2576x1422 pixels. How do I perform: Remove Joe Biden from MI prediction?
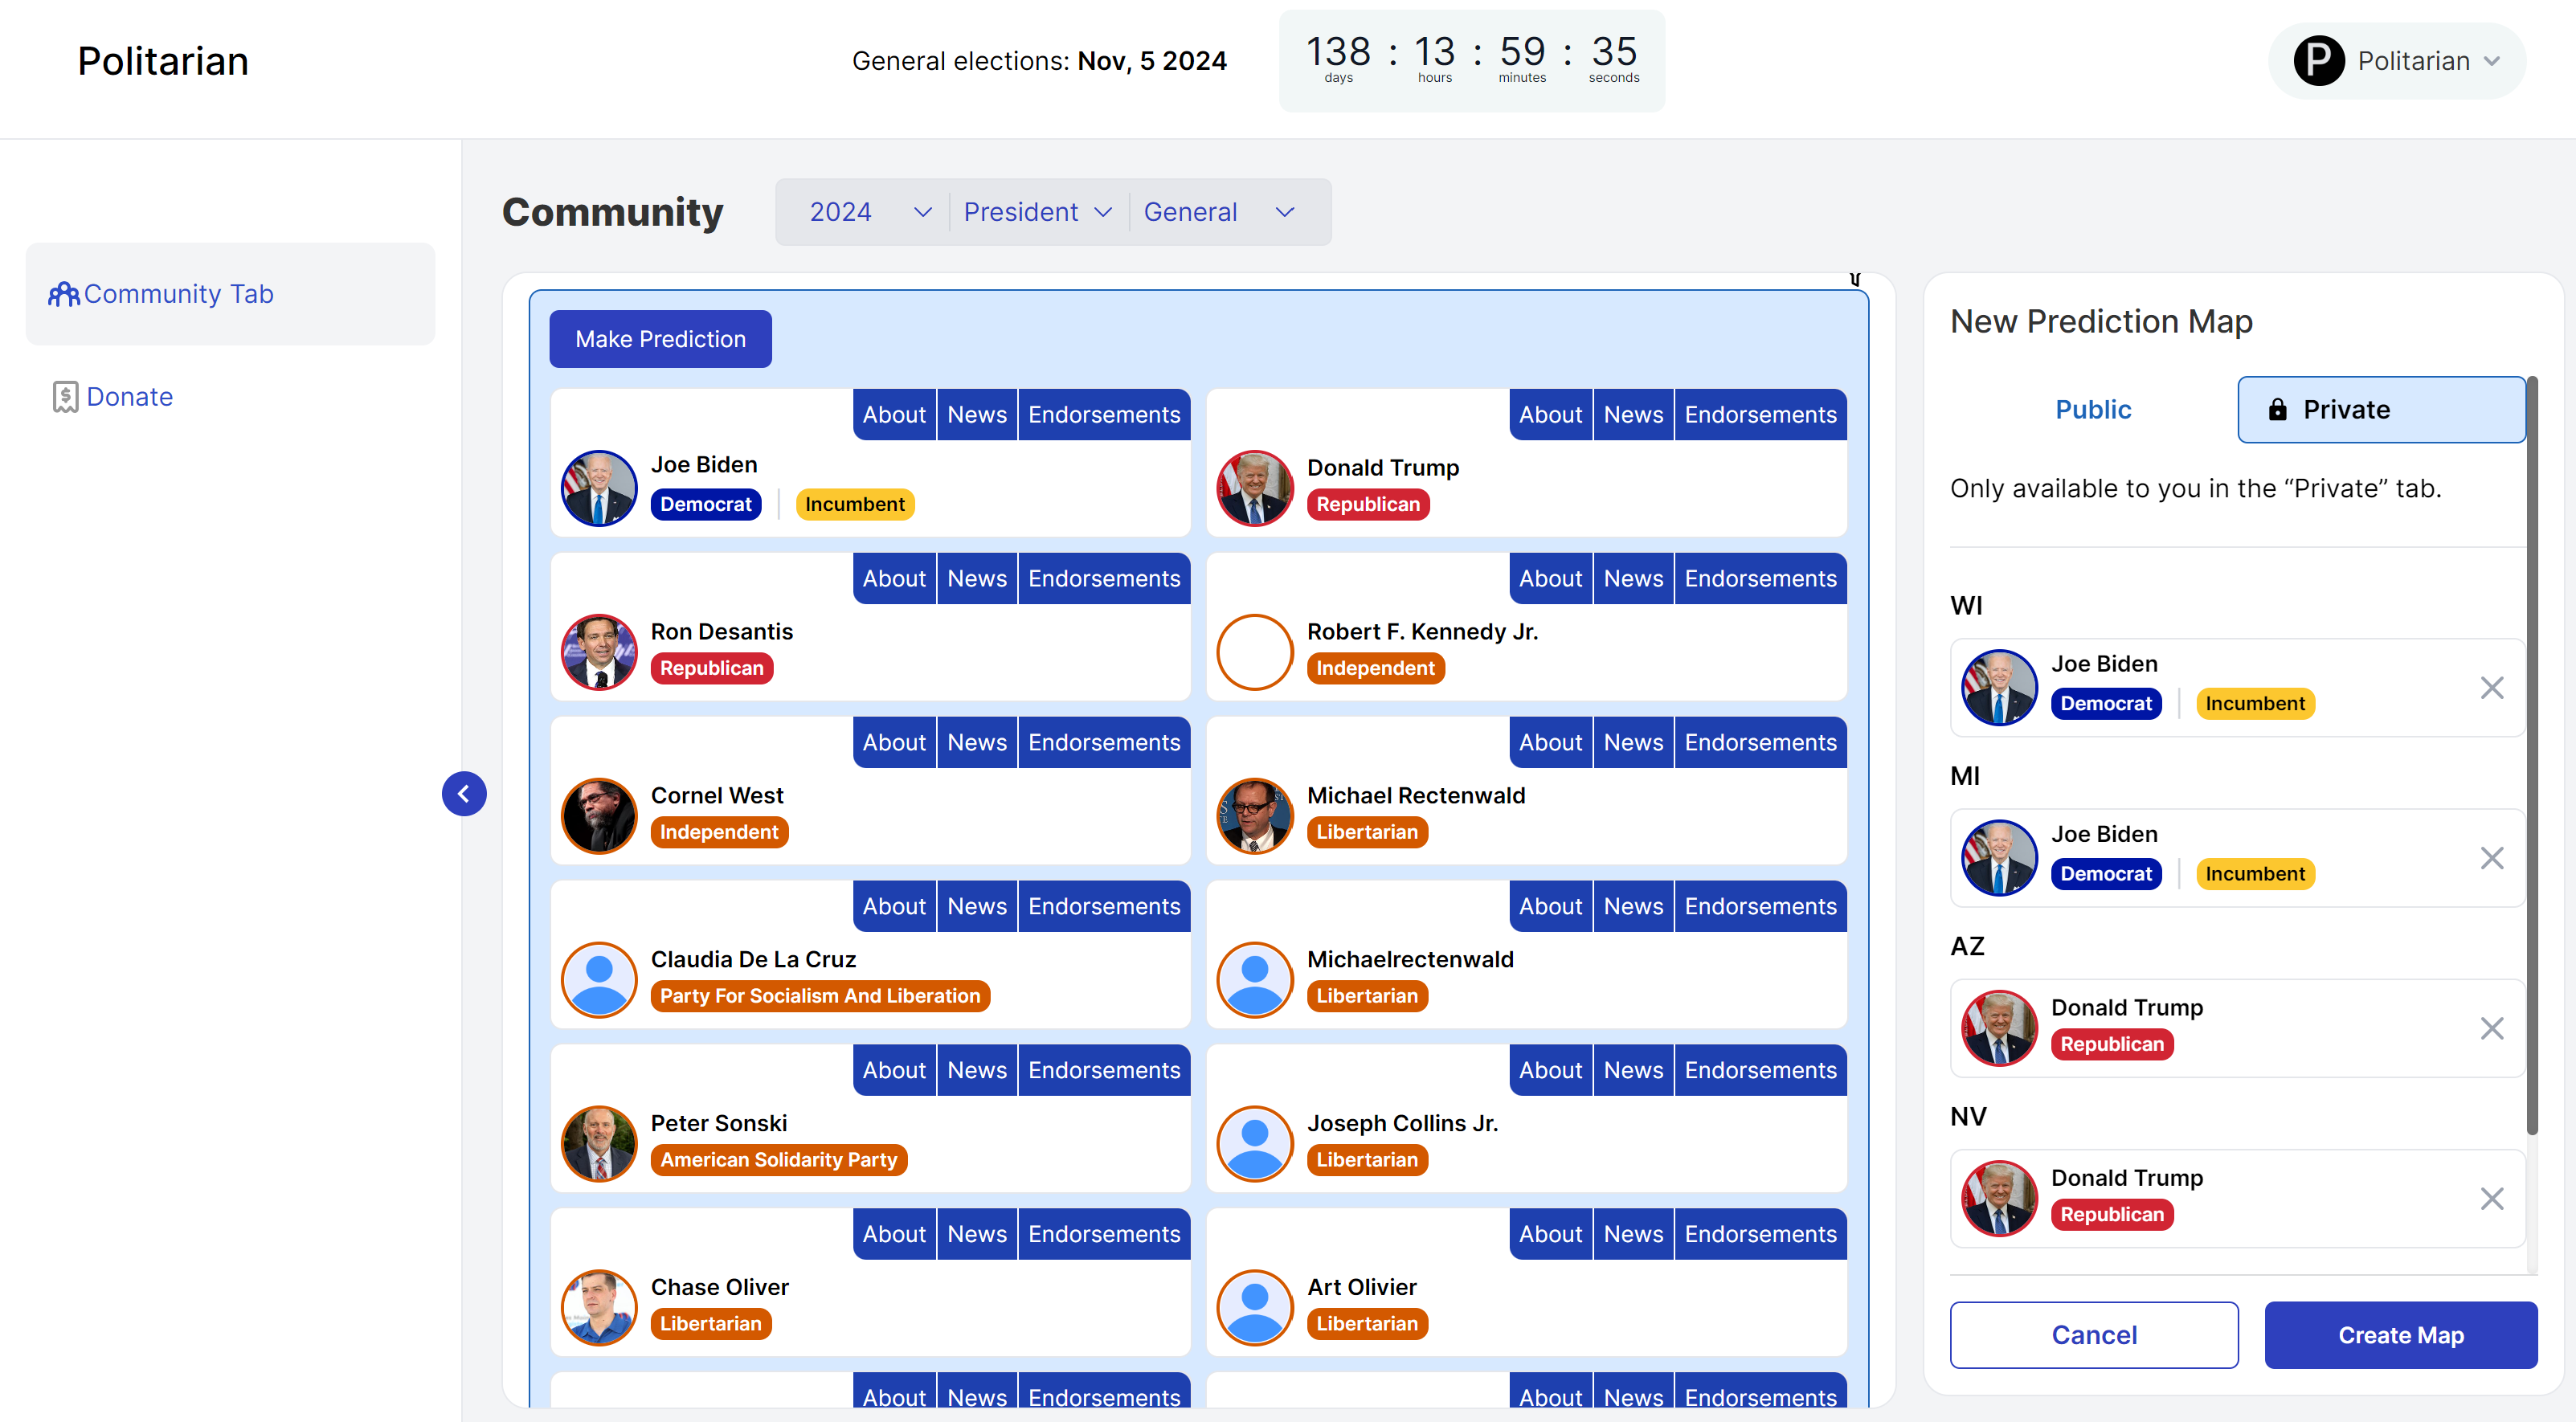[2492, 858]
